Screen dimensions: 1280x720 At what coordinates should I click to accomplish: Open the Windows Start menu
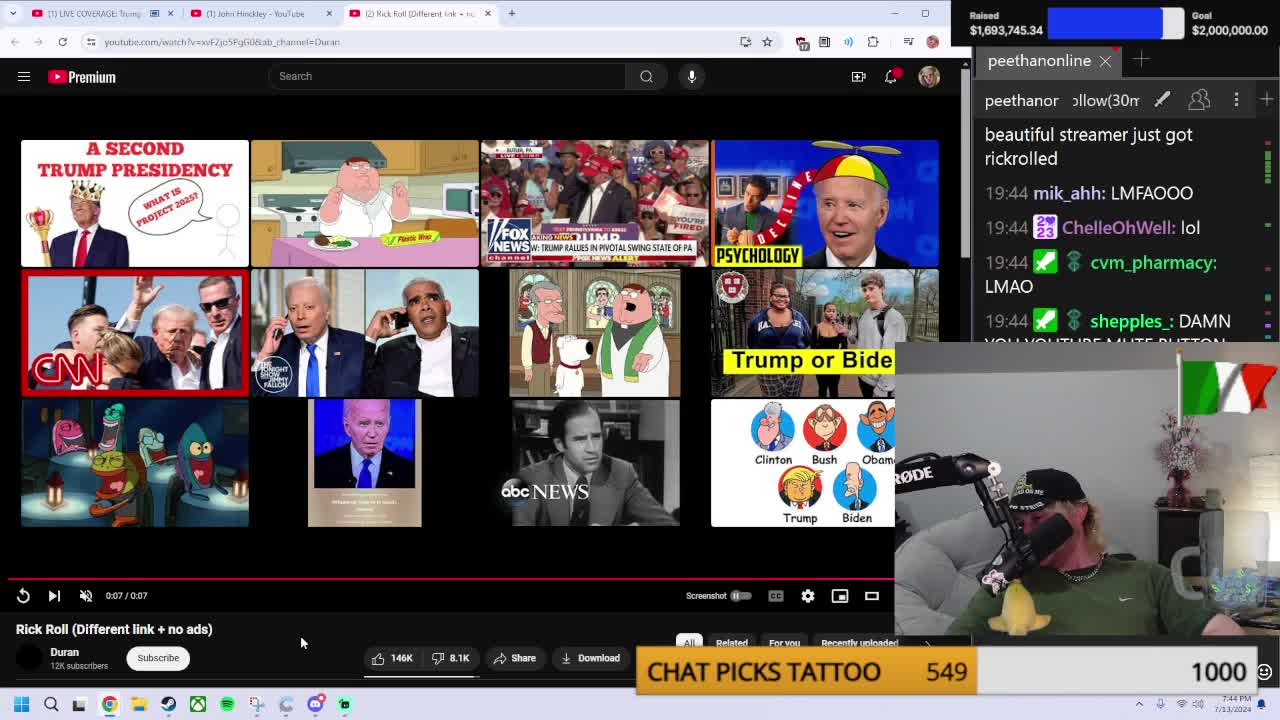(x=21, y=704)
